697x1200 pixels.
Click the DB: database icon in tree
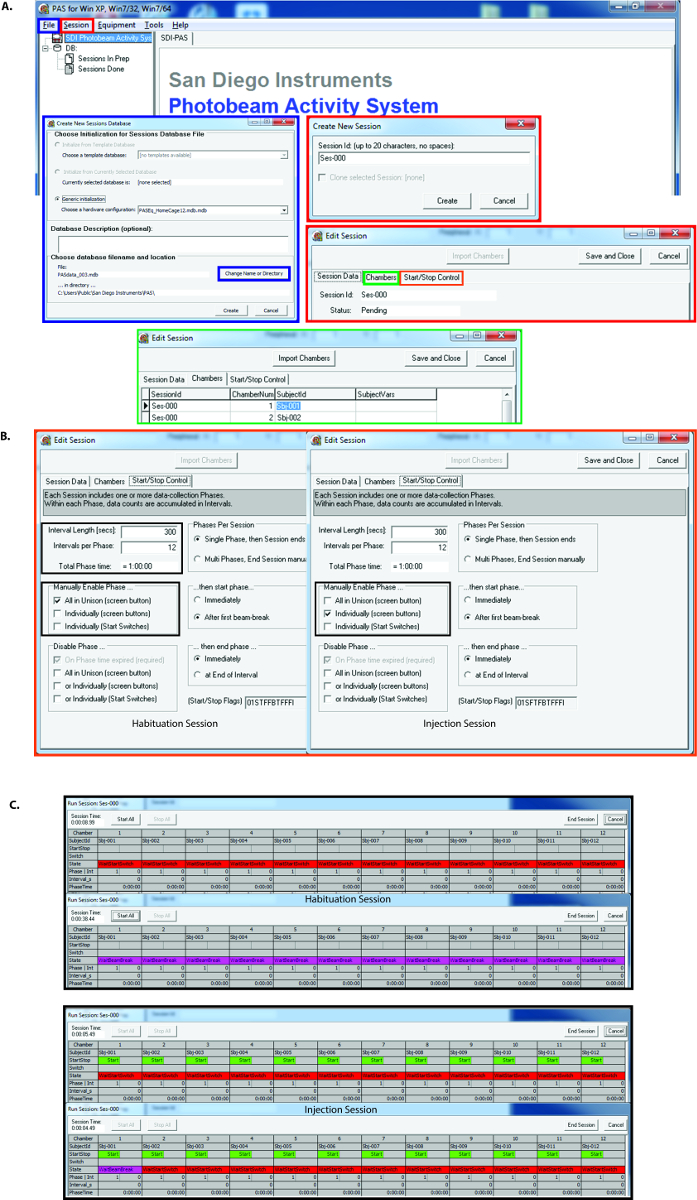pos(58,47)
